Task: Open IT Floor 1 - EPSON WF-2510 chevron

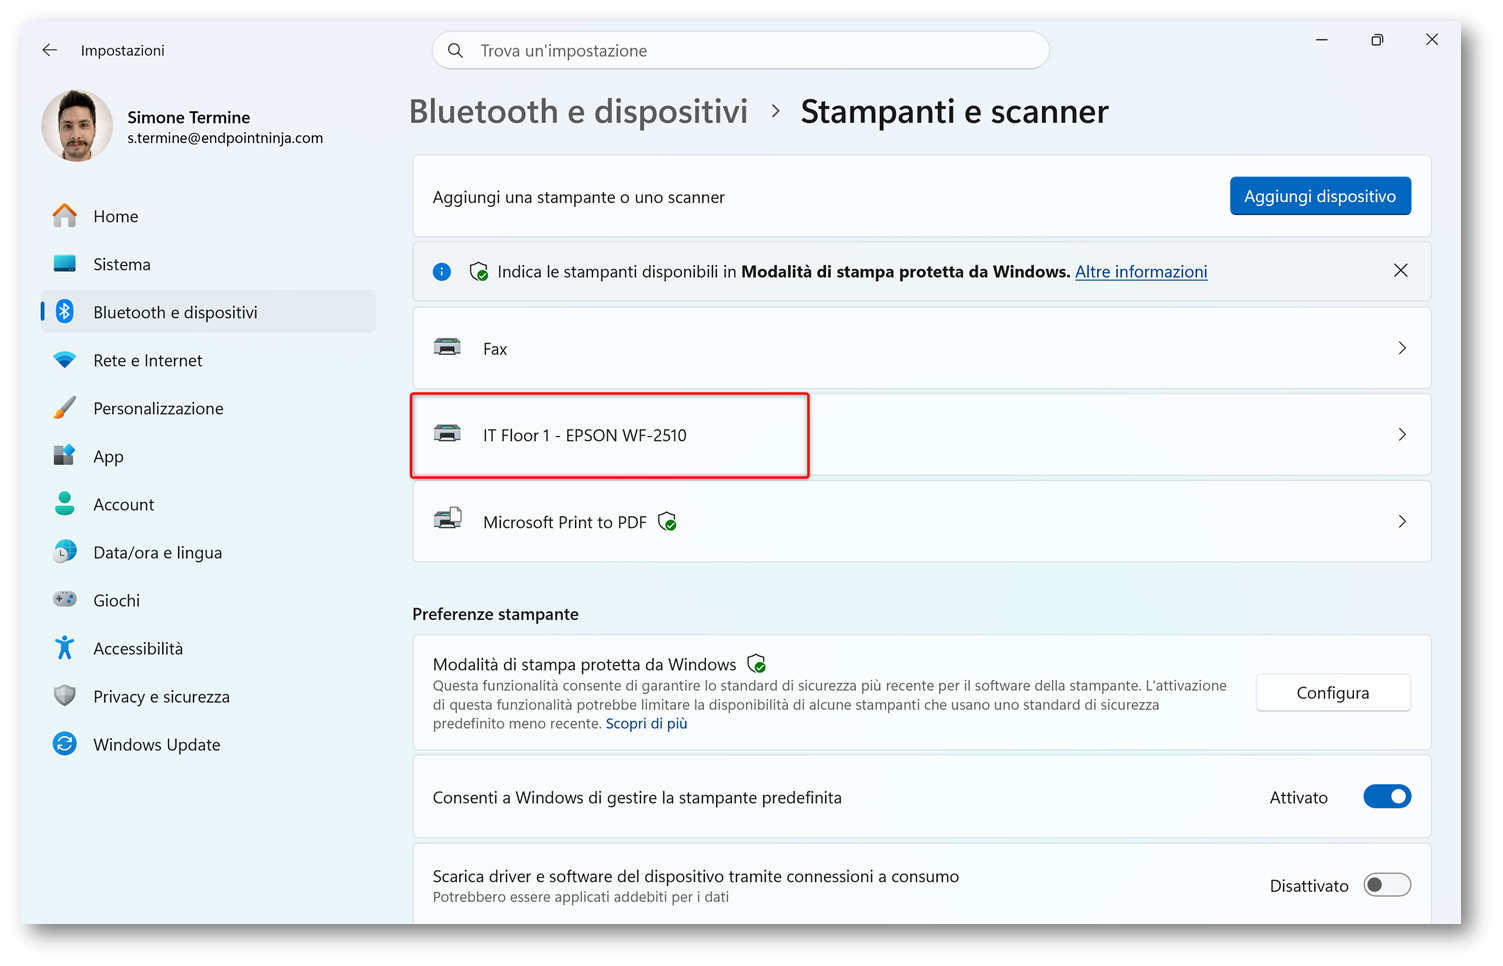Action: [x=1402, y=435]
